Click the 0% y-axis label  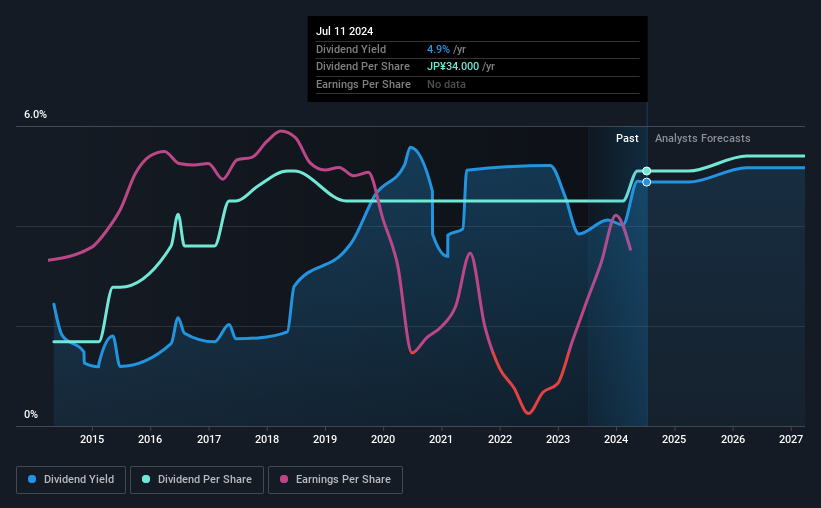pos(31,414)
